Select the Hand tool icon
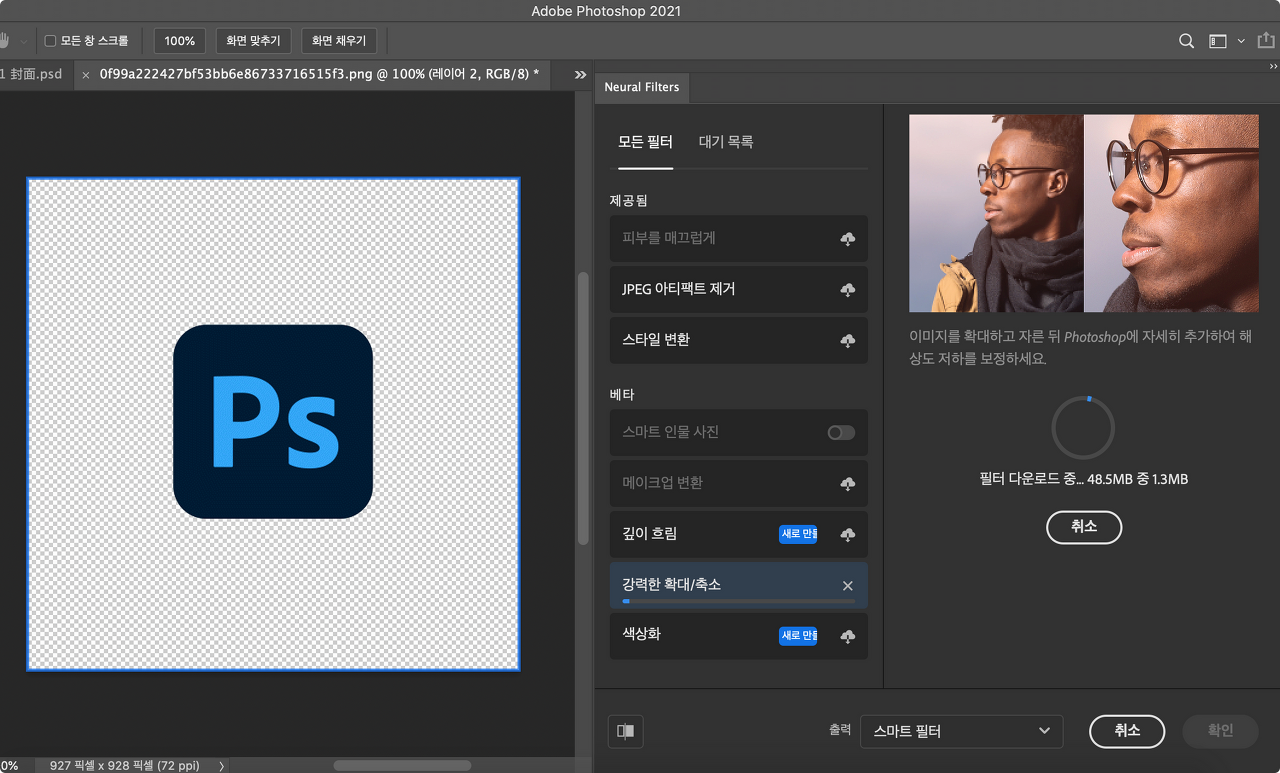Viewport: 1280px width, 773px height. [x=4, y=41]
